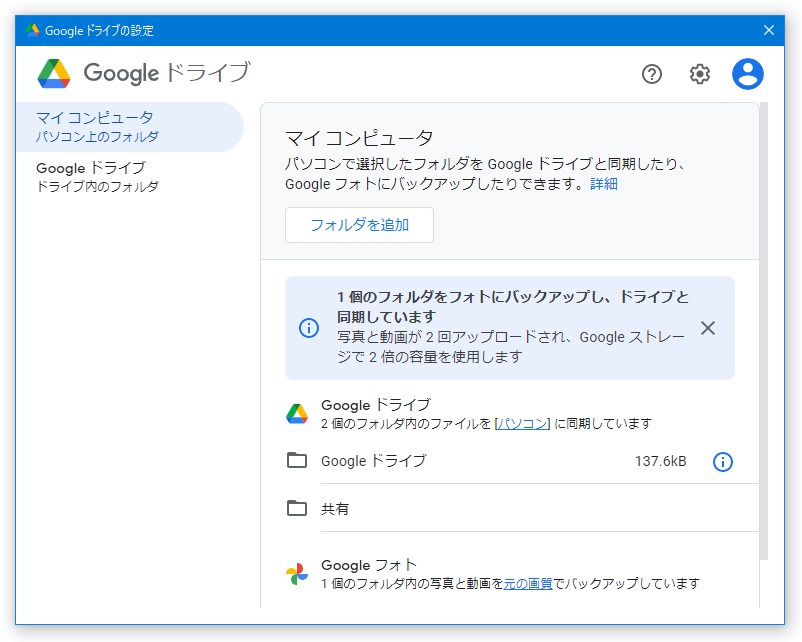Click the フォルダを追加 button

[359, 225]
